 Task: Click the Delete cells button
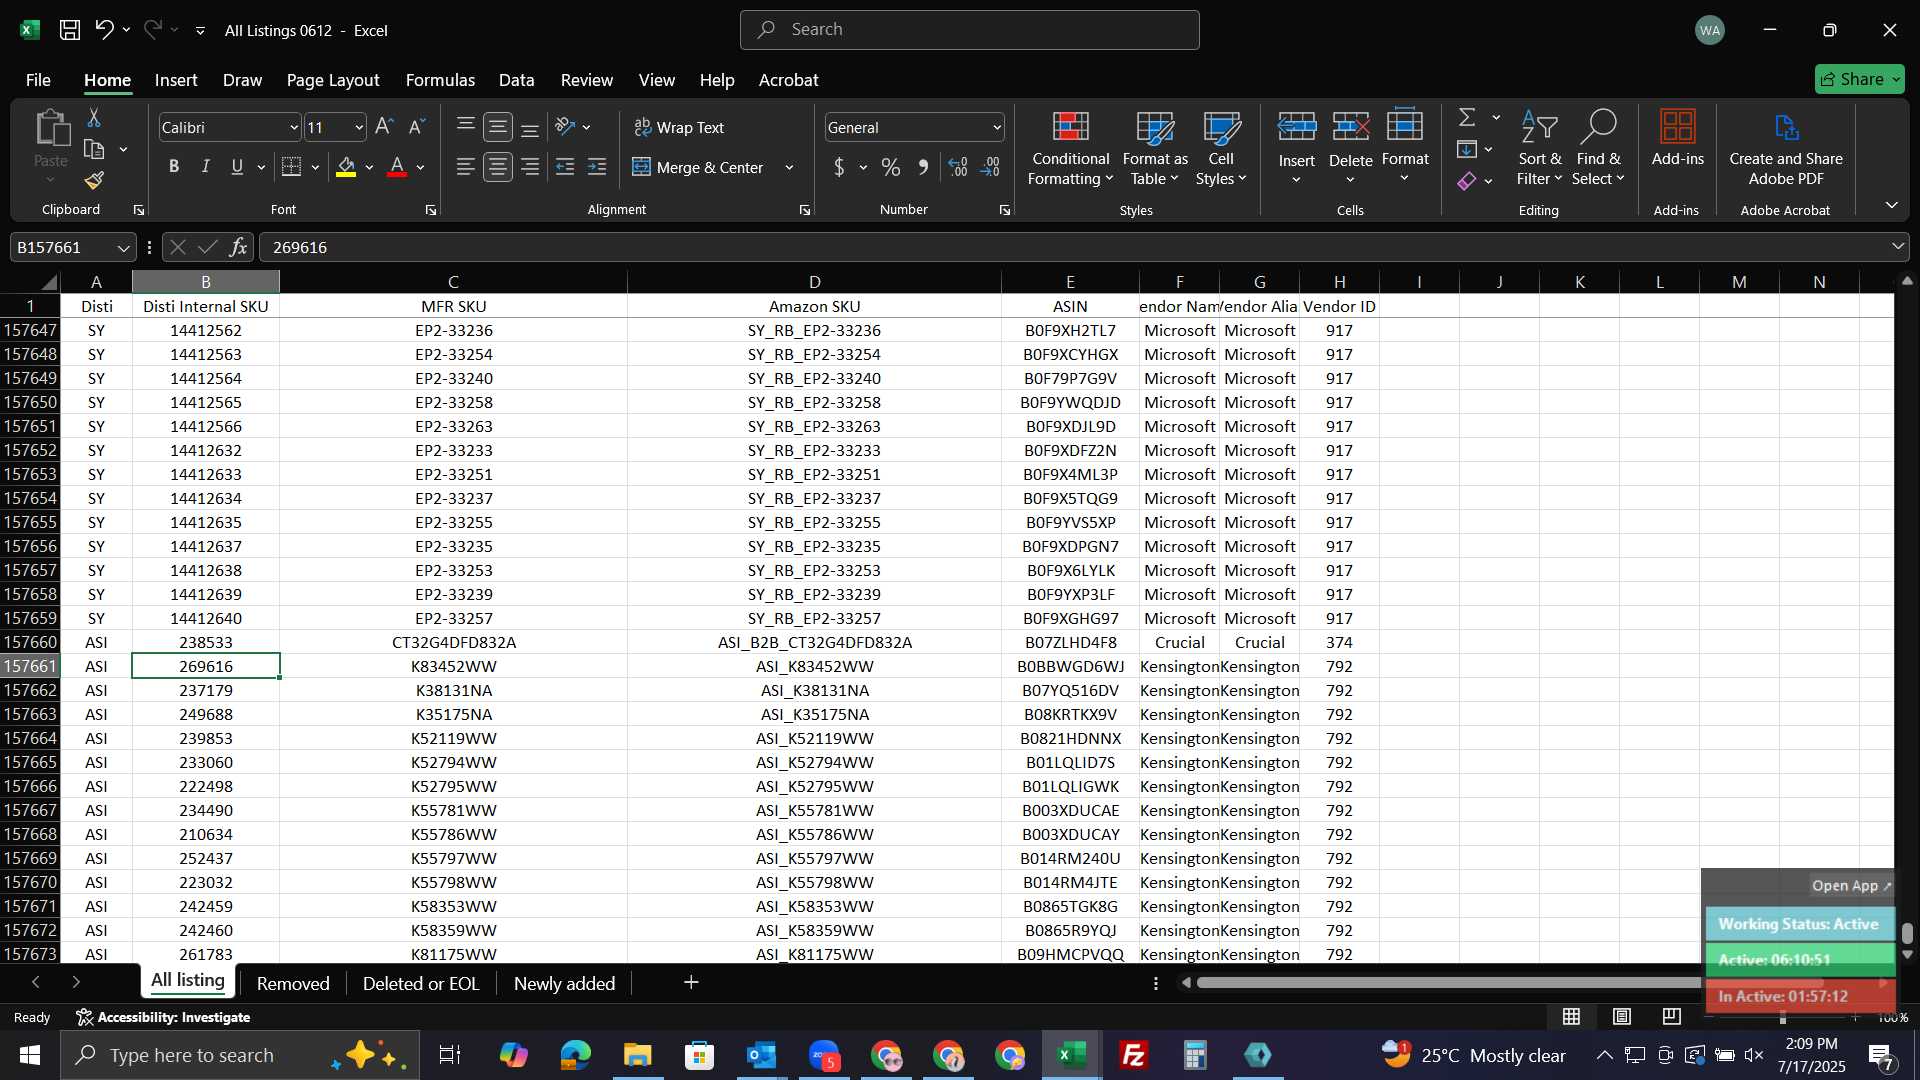pos(1350,147)
